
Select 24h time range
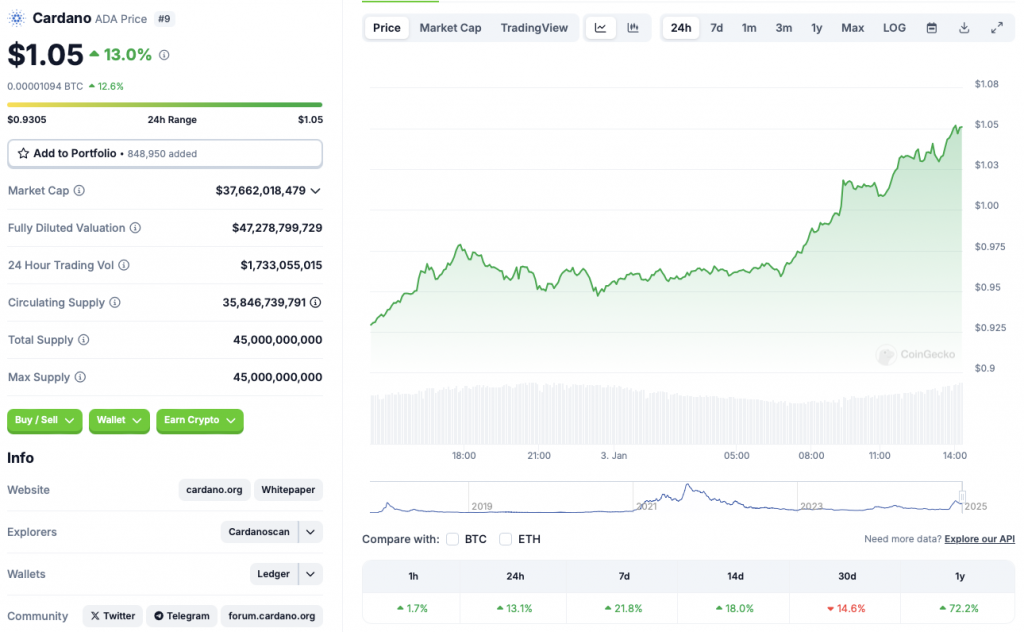(680, 27)
